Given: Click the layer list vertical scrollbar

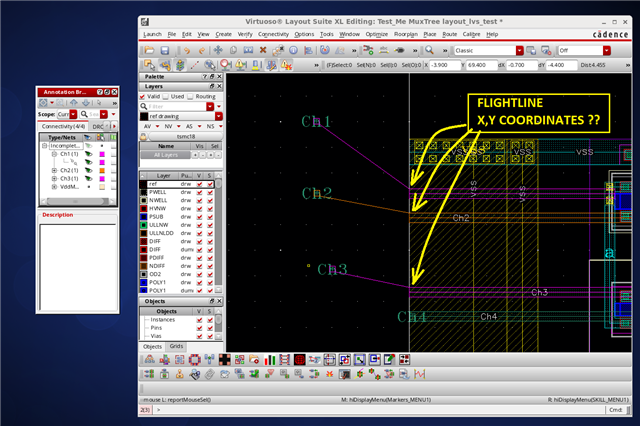Looking at the screenshot, I should click(x=218, y=233).
